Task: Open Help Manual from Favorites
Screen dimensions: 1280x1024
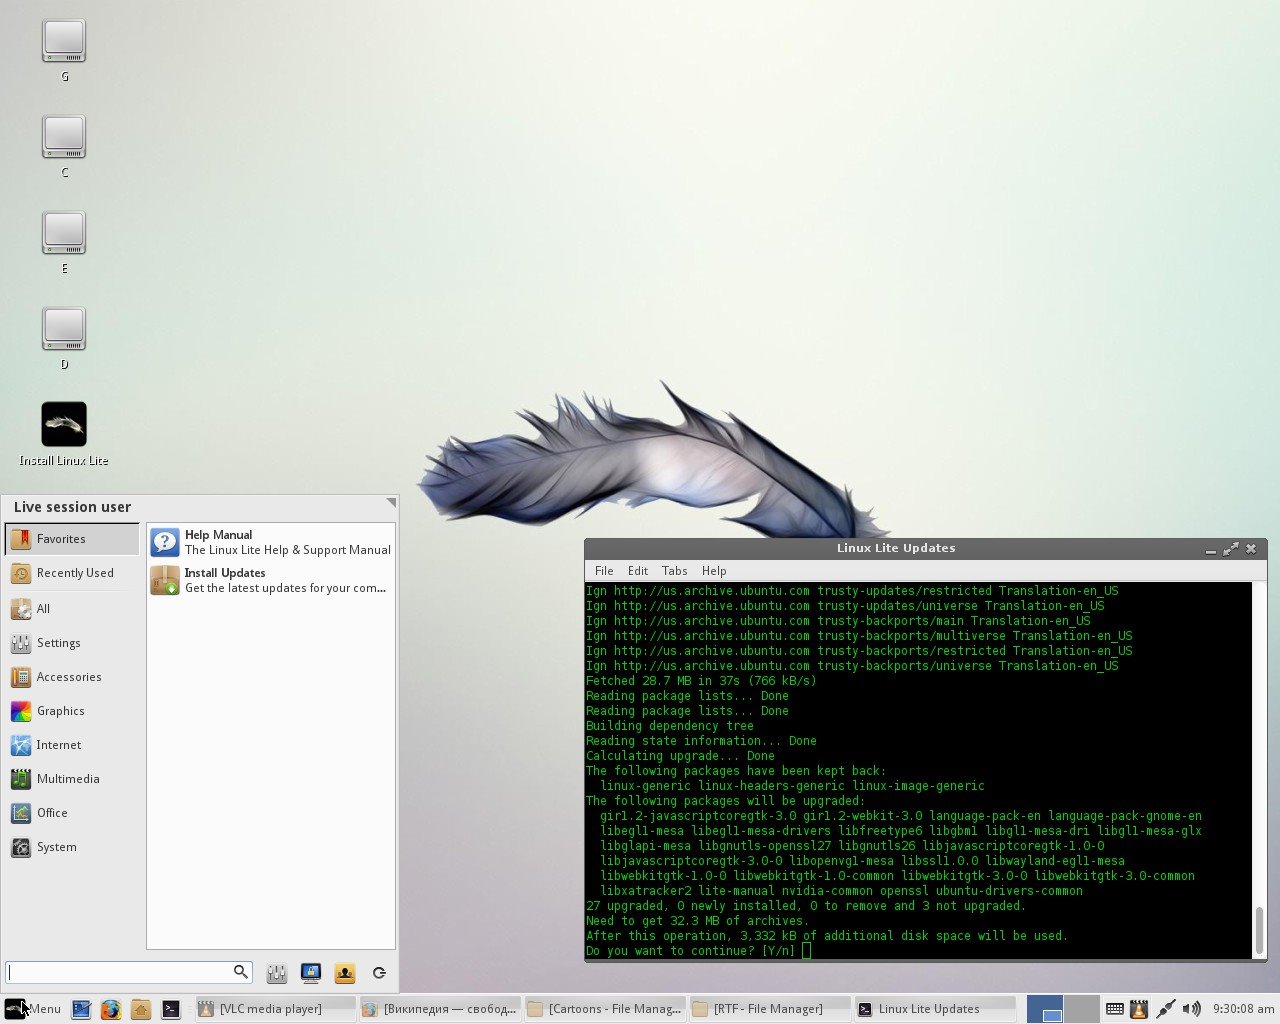Action: (271, 542)
